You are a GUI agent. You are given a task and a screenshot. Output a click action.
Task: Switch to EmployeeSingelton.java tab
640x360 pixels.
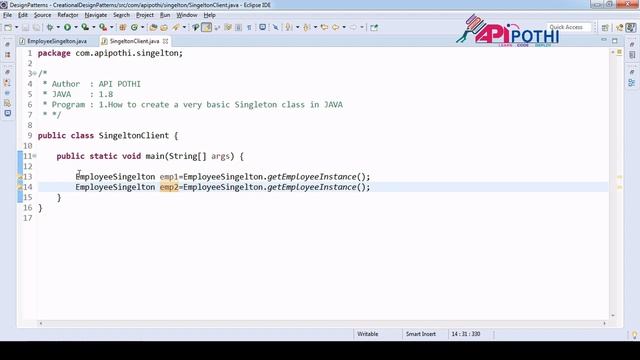tap(53, 41)
